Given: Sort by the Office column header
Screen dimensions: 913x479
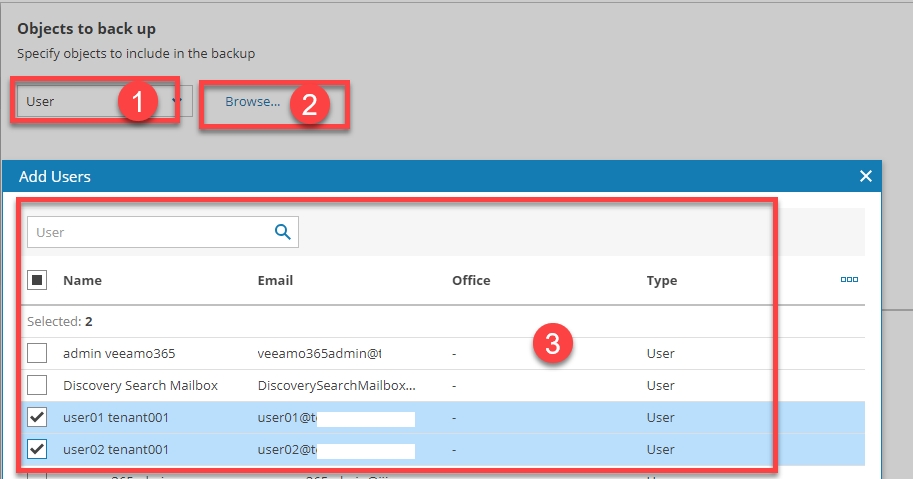Looking at the screenshot, I should 471,280.
